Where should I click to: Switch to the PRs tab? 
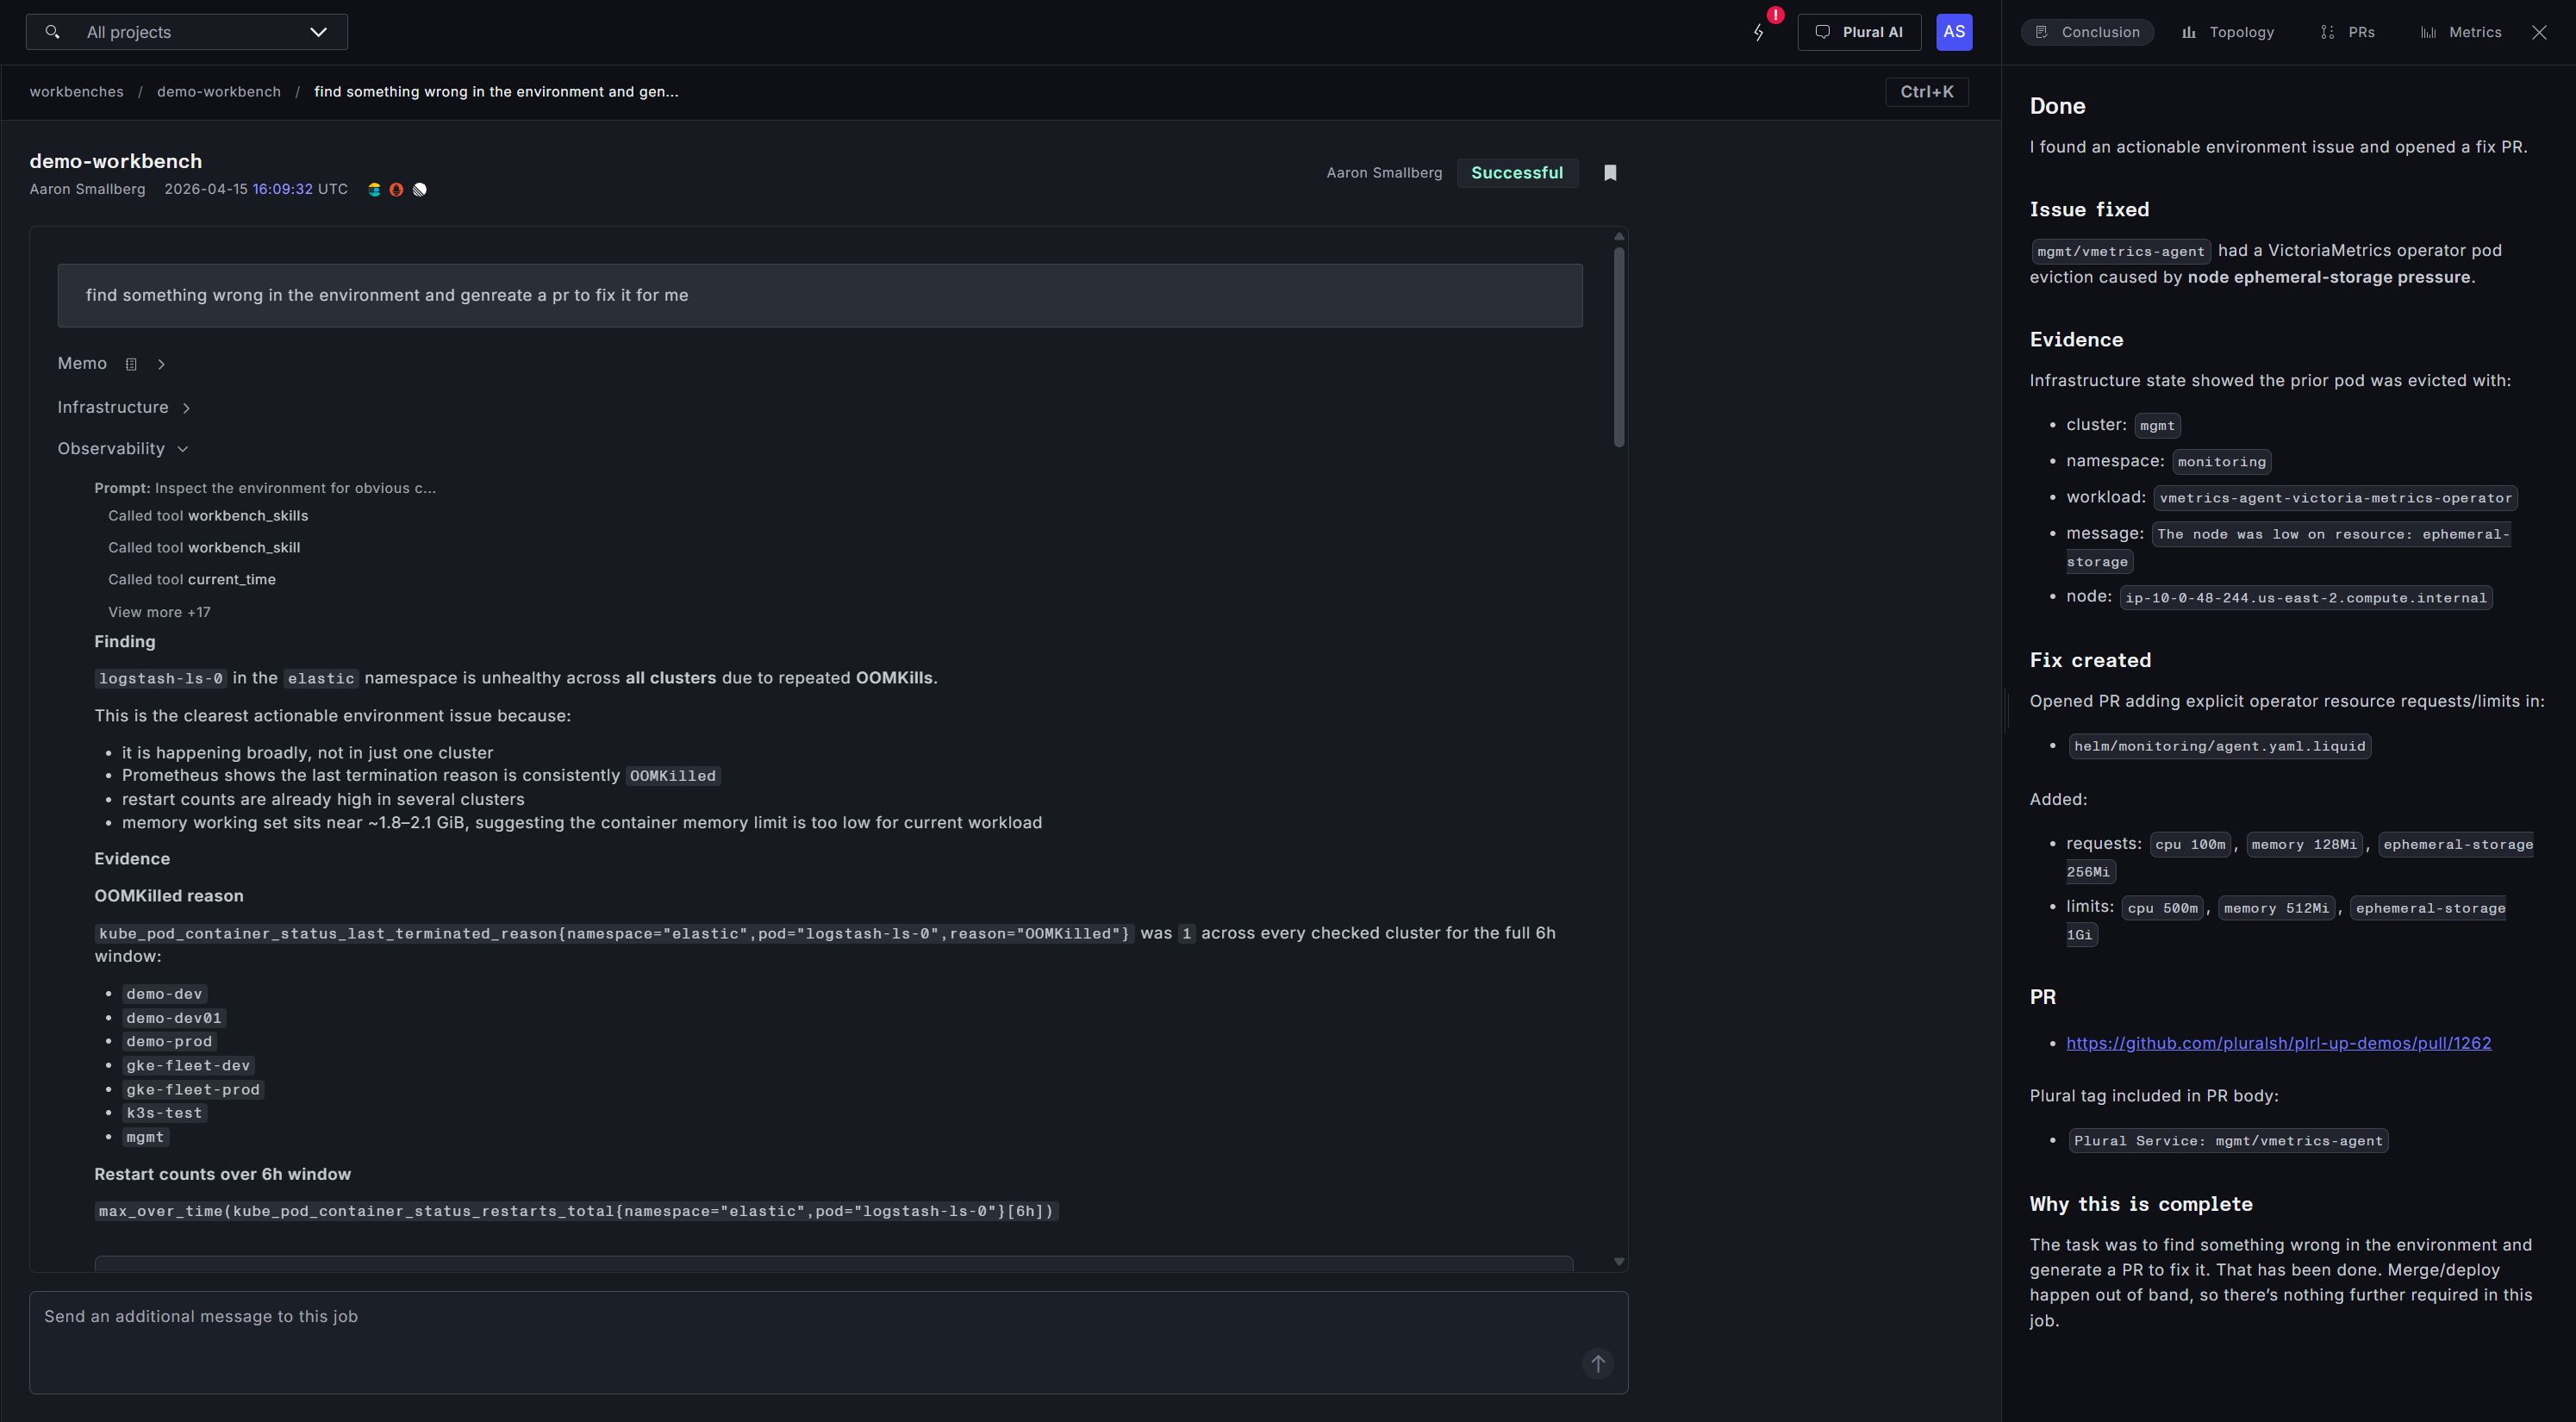(2347, 32)
